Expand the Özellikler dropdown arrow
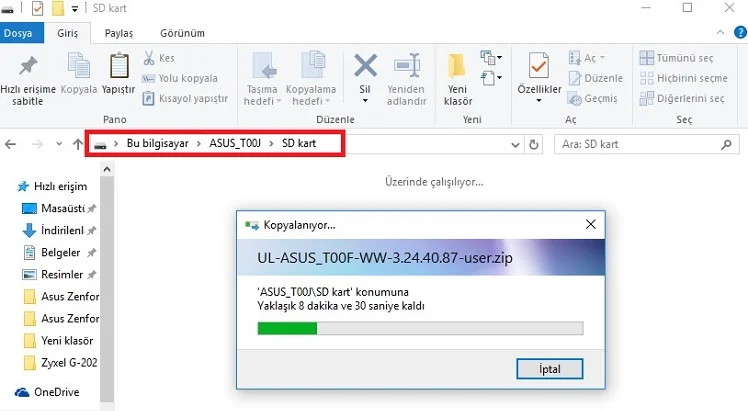The height and width of the screenshot is (411, 748). pos(539,101)
